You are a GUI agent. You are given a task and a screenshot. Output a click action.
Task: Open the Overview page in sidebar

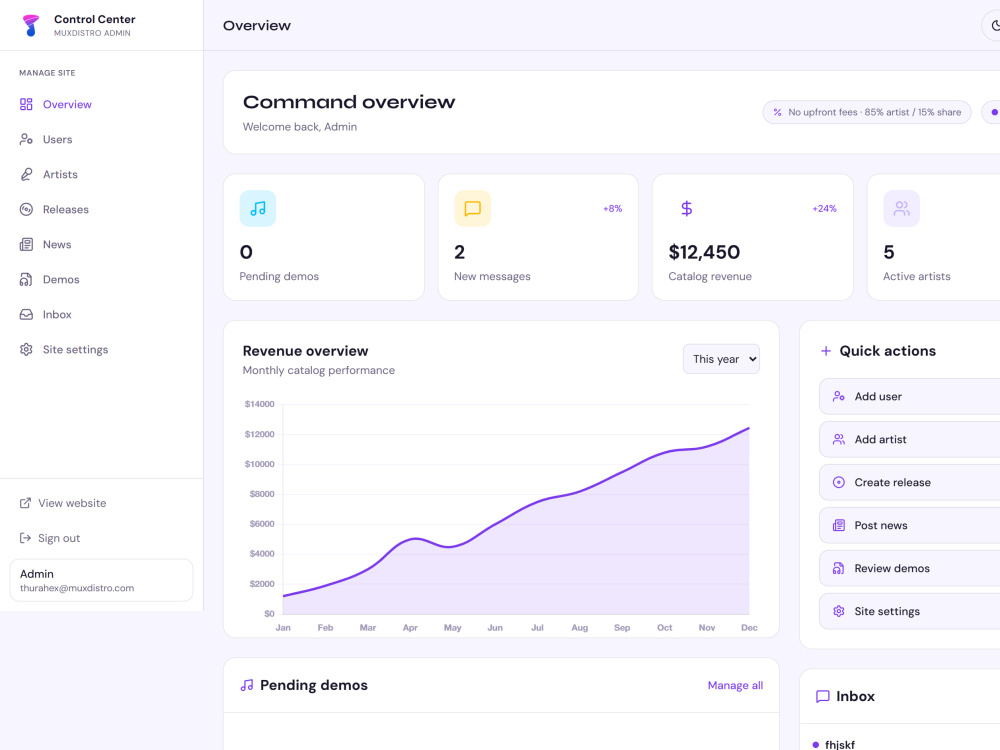[102, 104]
